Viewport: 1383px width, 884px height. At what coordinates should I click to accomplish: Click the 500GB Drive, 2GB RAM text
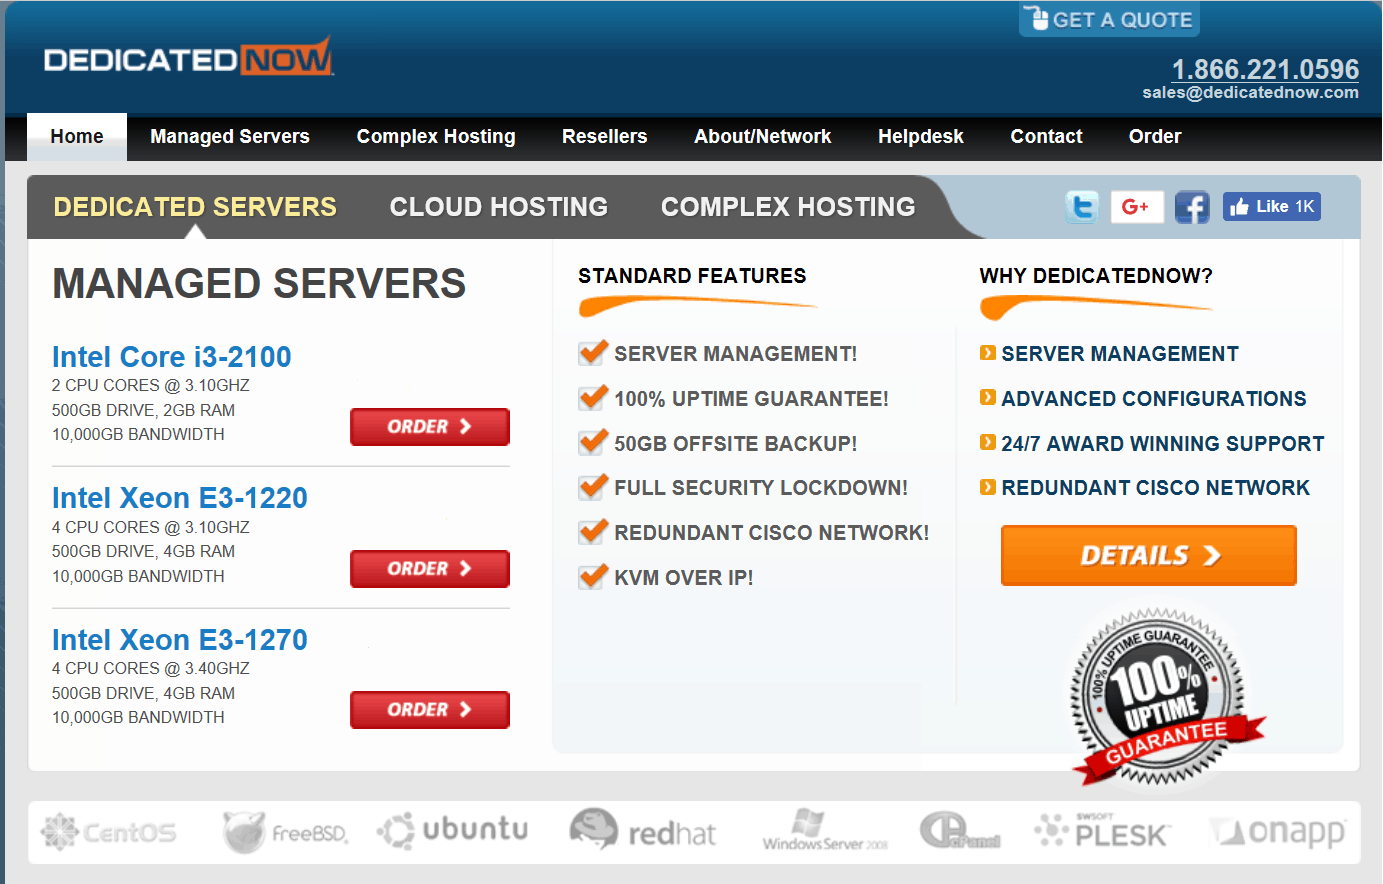(144, 411)
